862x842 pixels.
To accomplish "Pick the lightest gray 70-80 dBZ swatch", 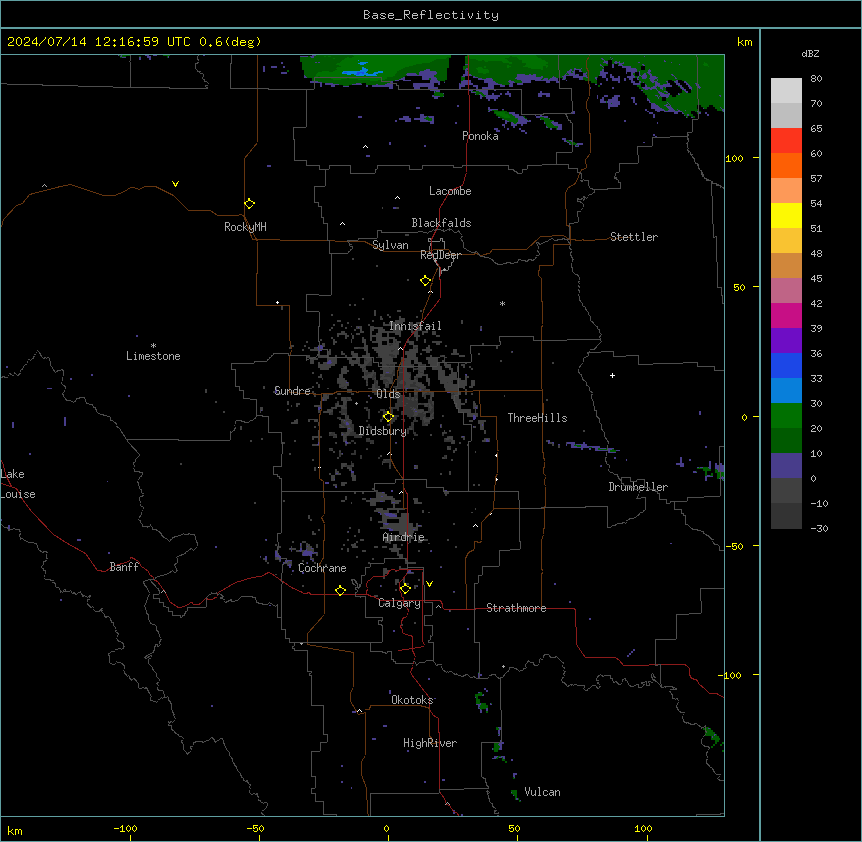I will [786, 90].
